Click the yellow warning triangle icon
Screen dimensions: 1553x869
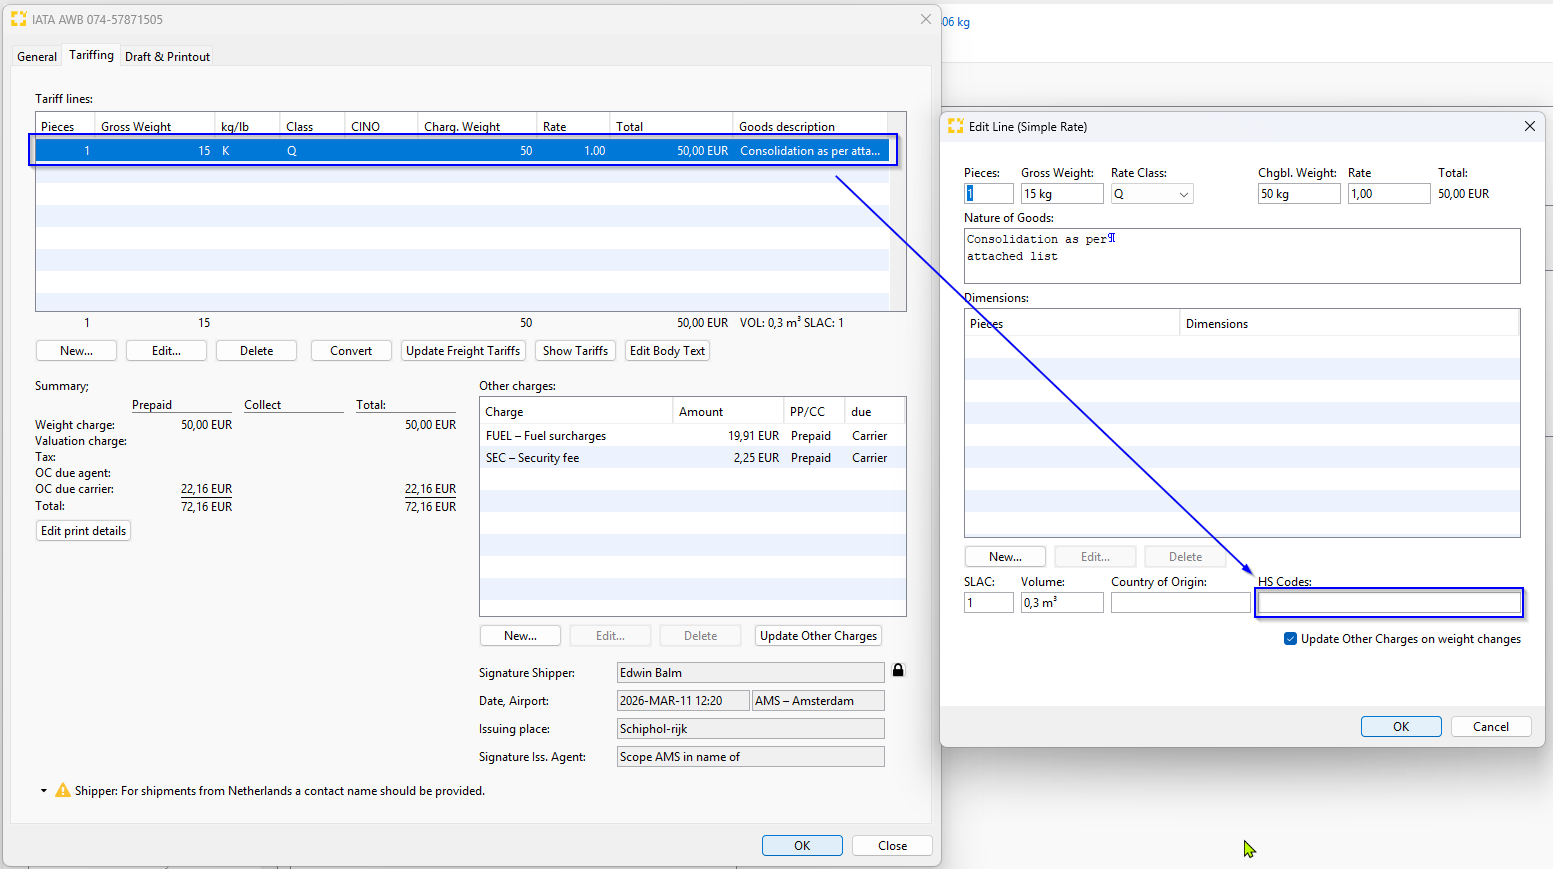[63, 791]
